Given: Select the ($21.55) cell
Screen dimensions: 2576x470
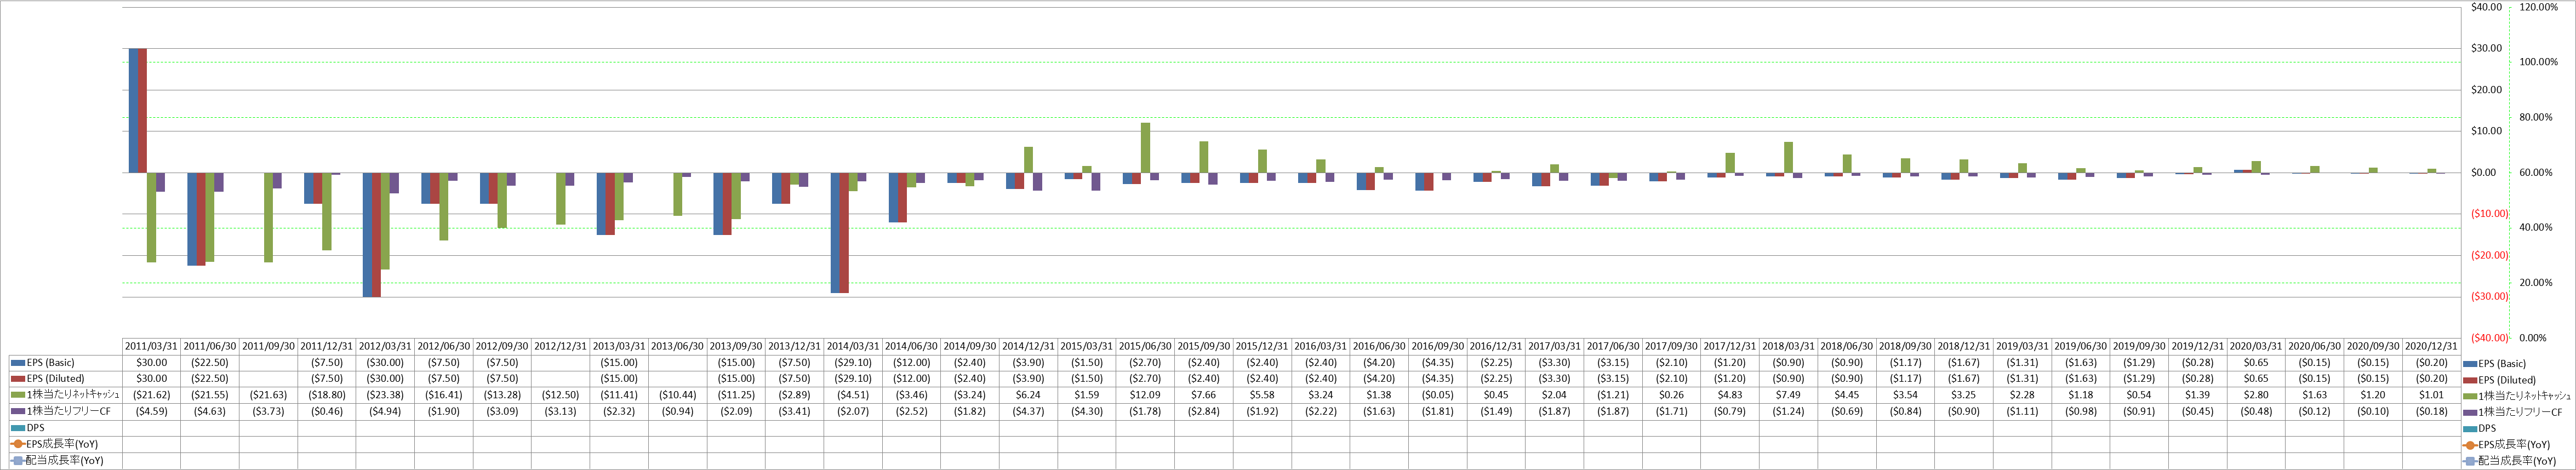Looking at the screenshot, I should [210, 395].
